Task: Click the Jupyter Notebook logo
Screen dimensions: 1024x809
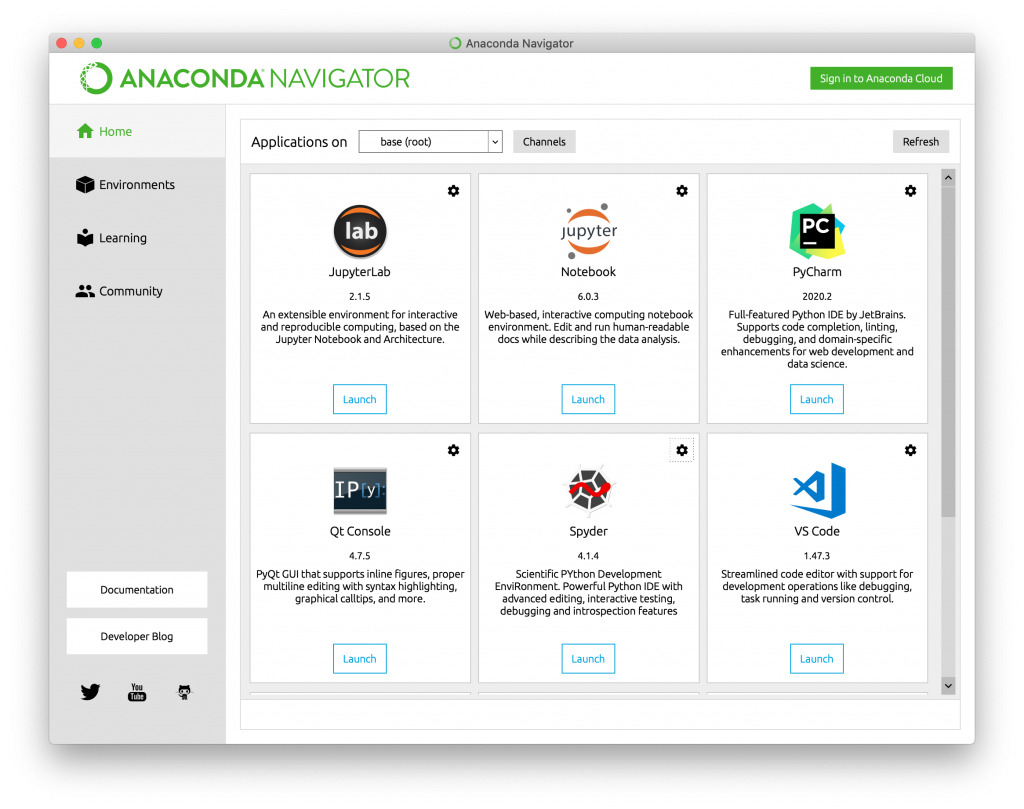Action: (588, 231)
